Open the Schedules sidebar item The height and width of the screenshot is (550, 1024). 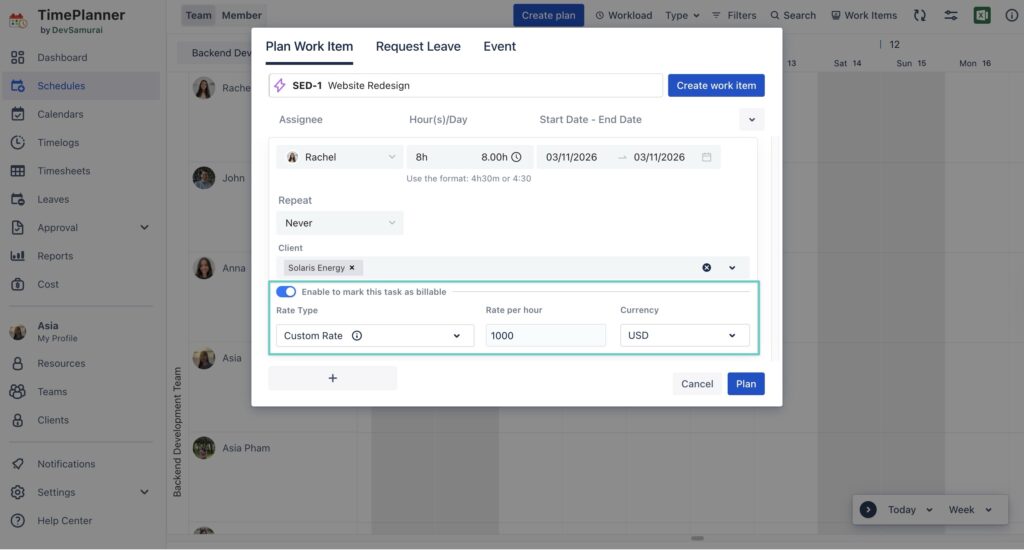(x=61, y=86)
